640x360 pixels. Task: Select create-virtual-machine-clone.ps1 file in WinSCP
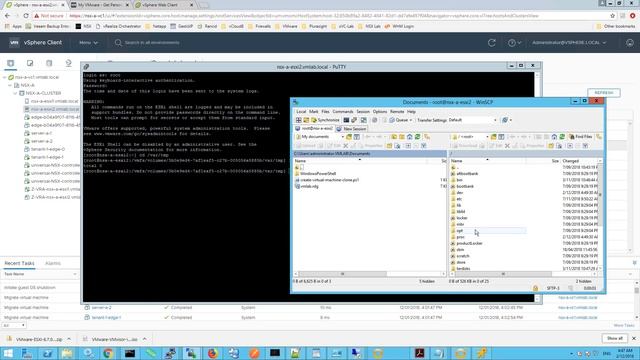click(x=329, y=180)
